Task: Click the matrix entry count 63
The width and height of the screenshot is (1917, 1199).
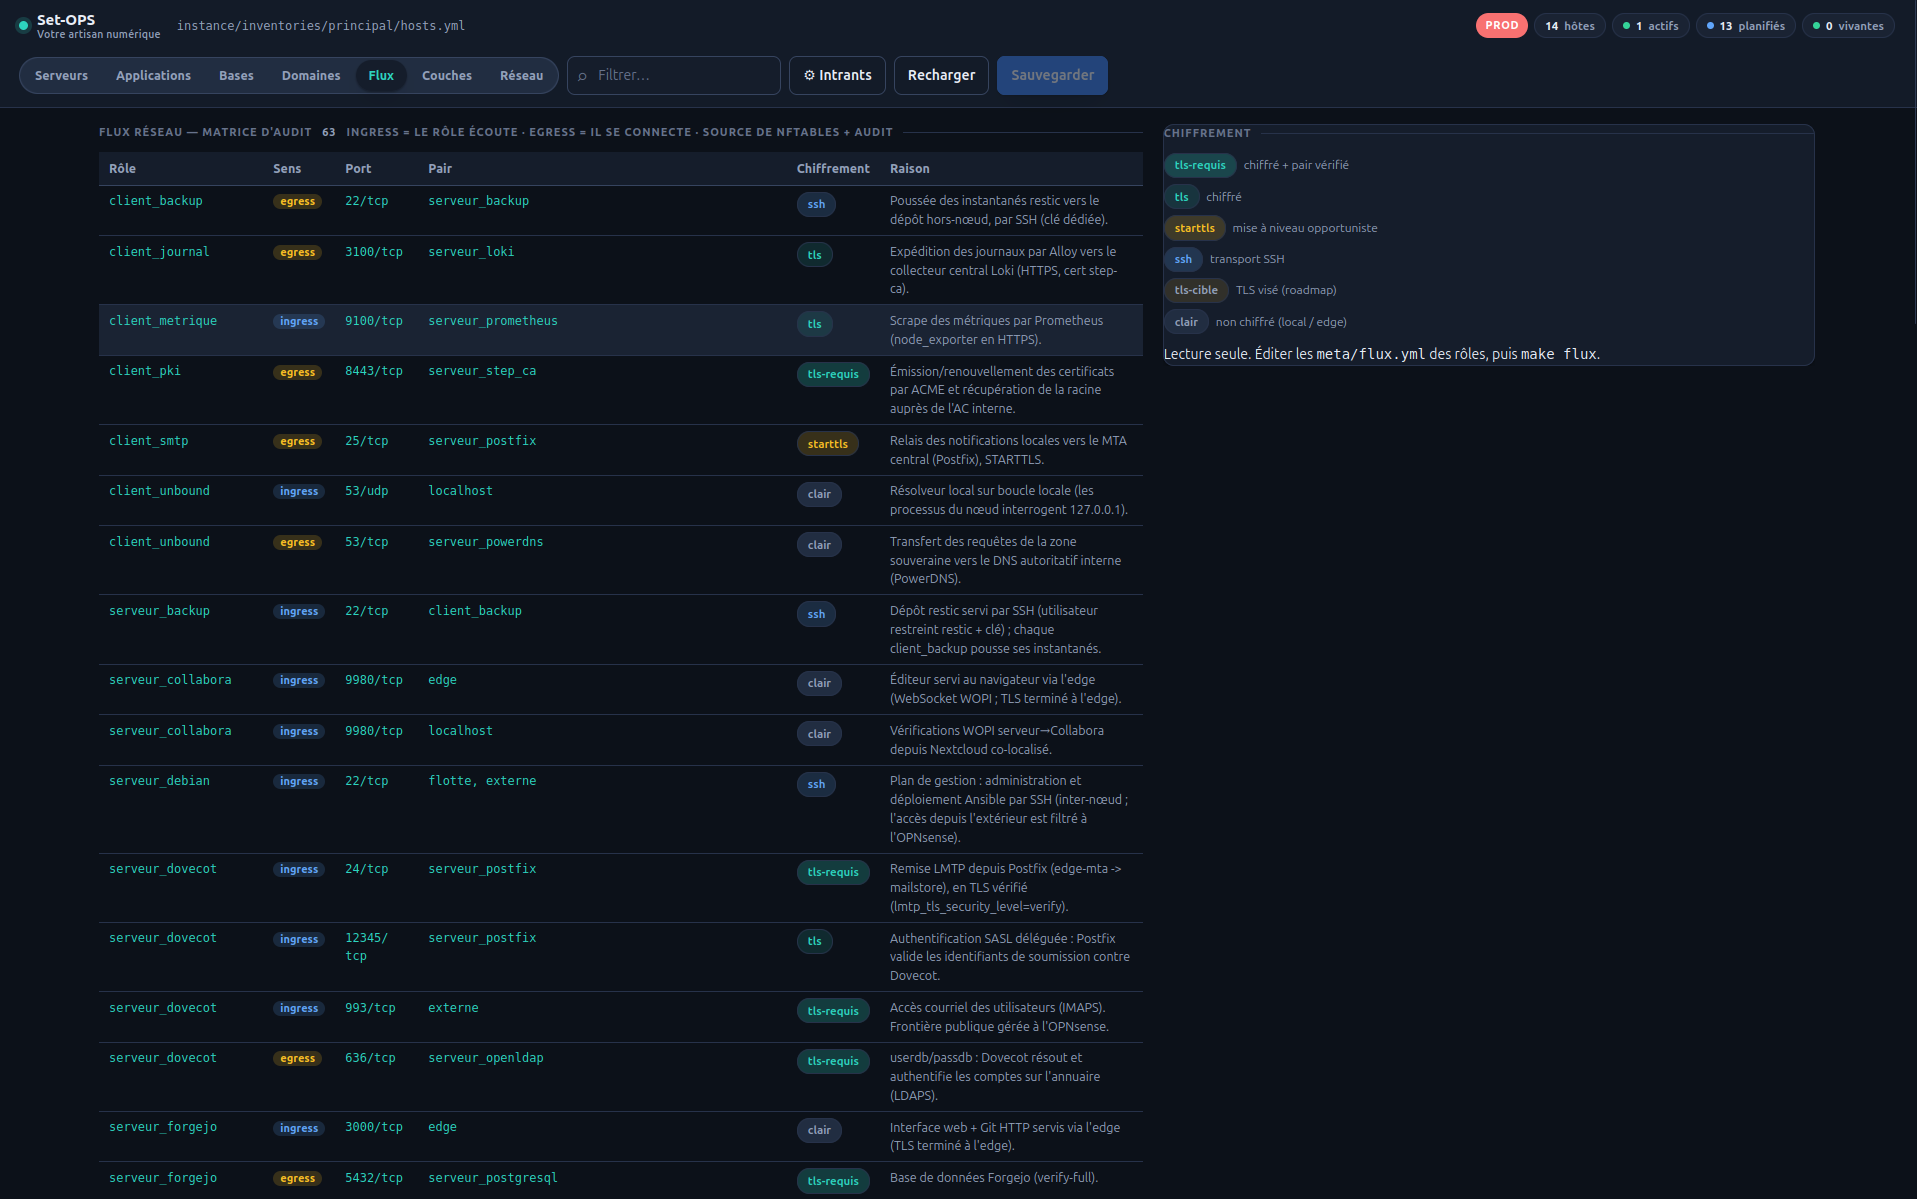Action: pos(328,132)
